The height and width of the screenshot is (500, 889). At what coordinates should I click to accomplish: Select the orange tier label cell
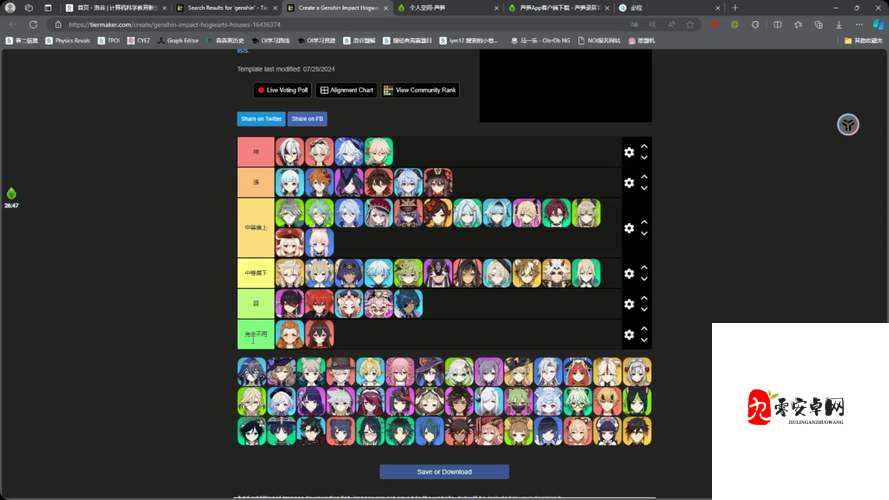(x=256, y=183)
